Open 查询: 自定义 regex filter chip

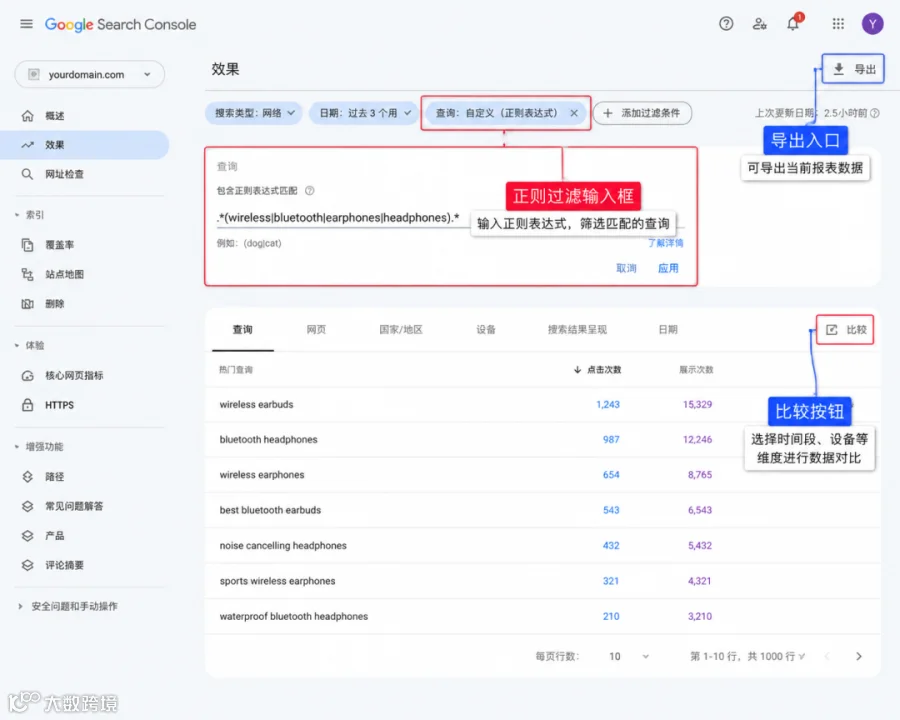496,113
